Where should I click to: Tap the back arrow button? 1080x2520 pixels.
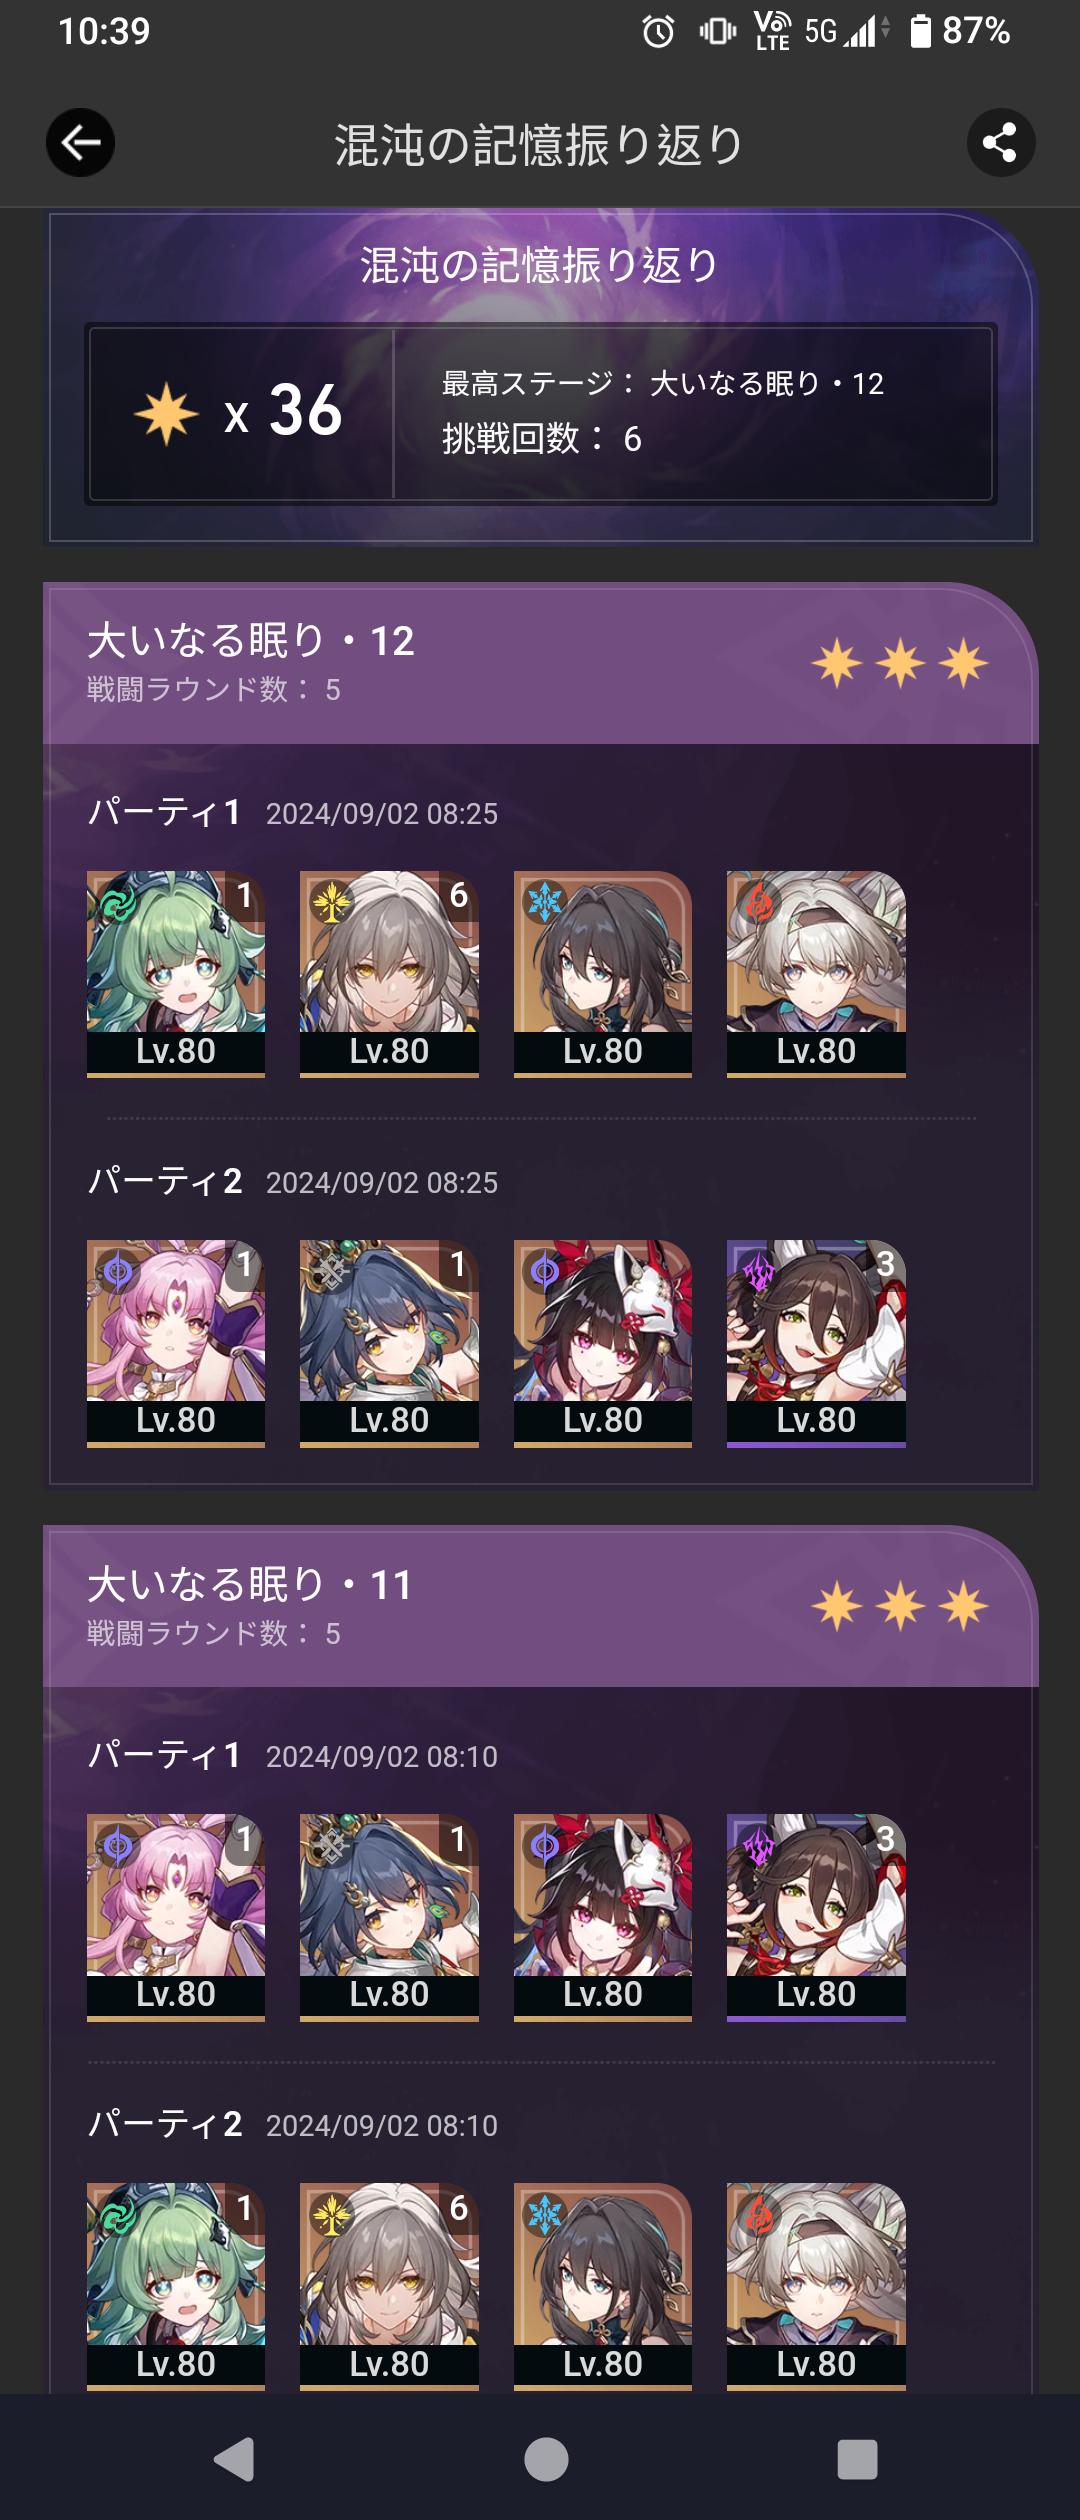80,143
